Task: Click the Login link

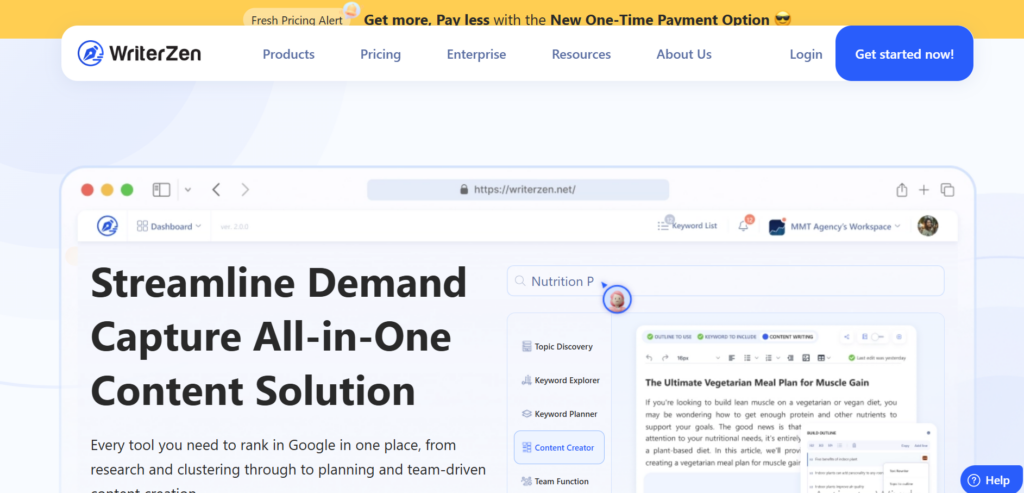Action: tap(806, 55)
